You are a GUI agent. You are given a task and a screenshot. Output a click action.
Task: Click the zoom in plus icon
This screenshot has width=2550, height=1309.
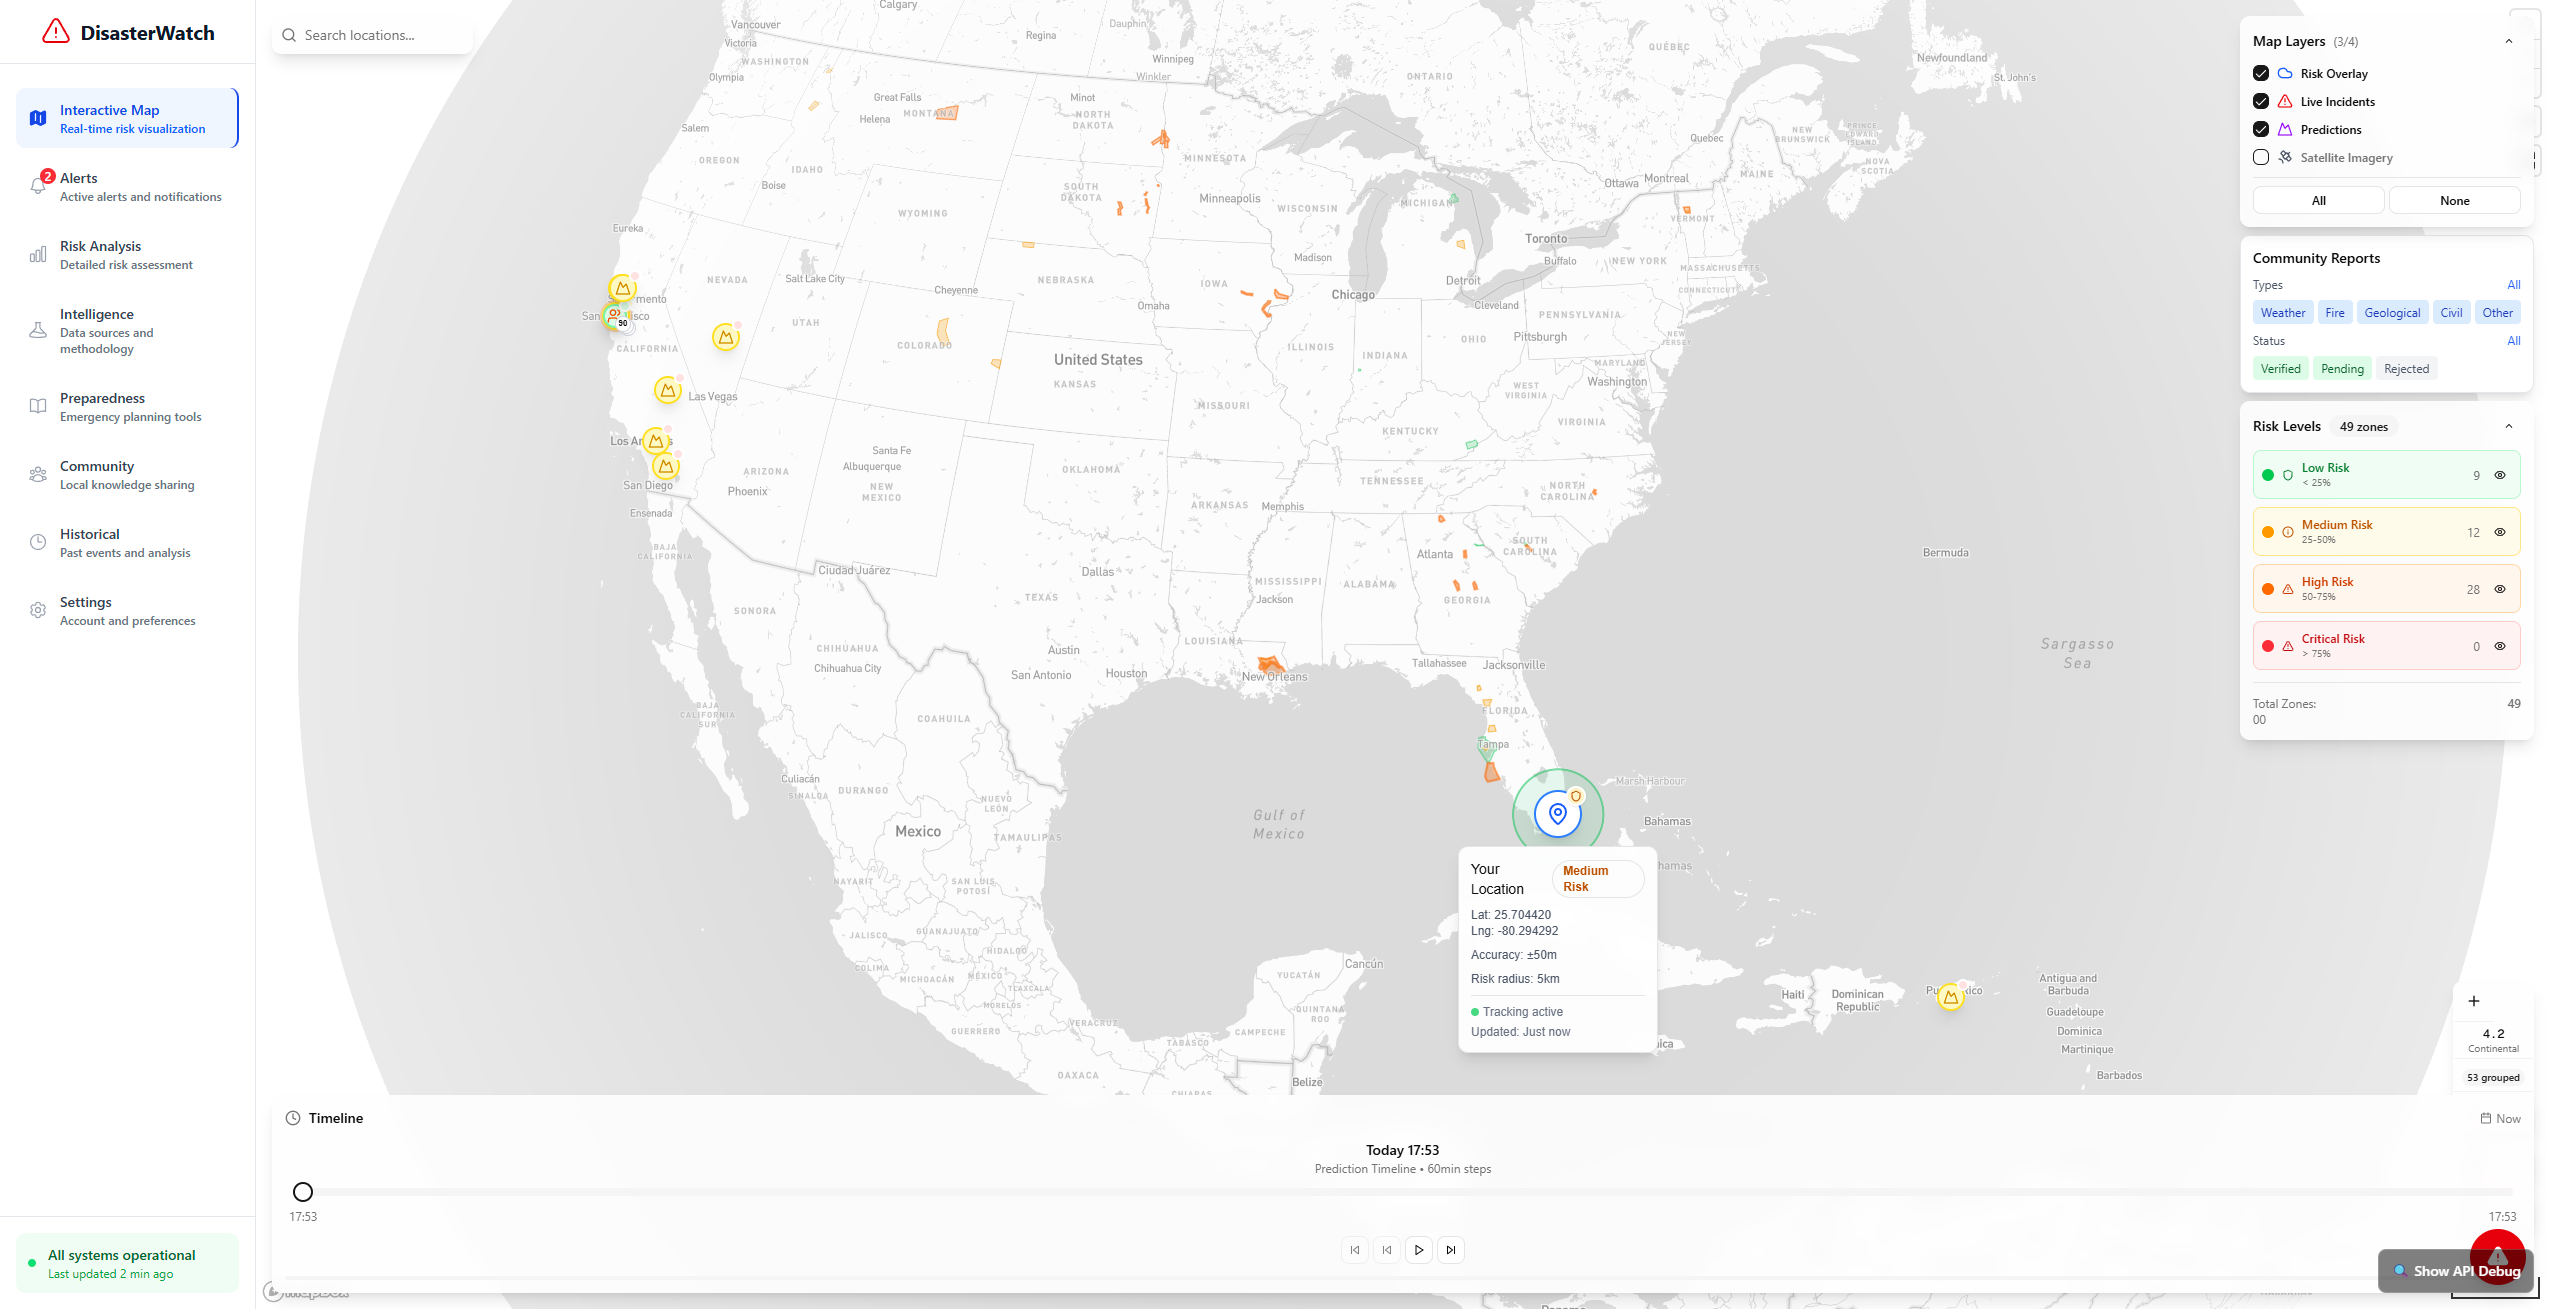2473,1001
